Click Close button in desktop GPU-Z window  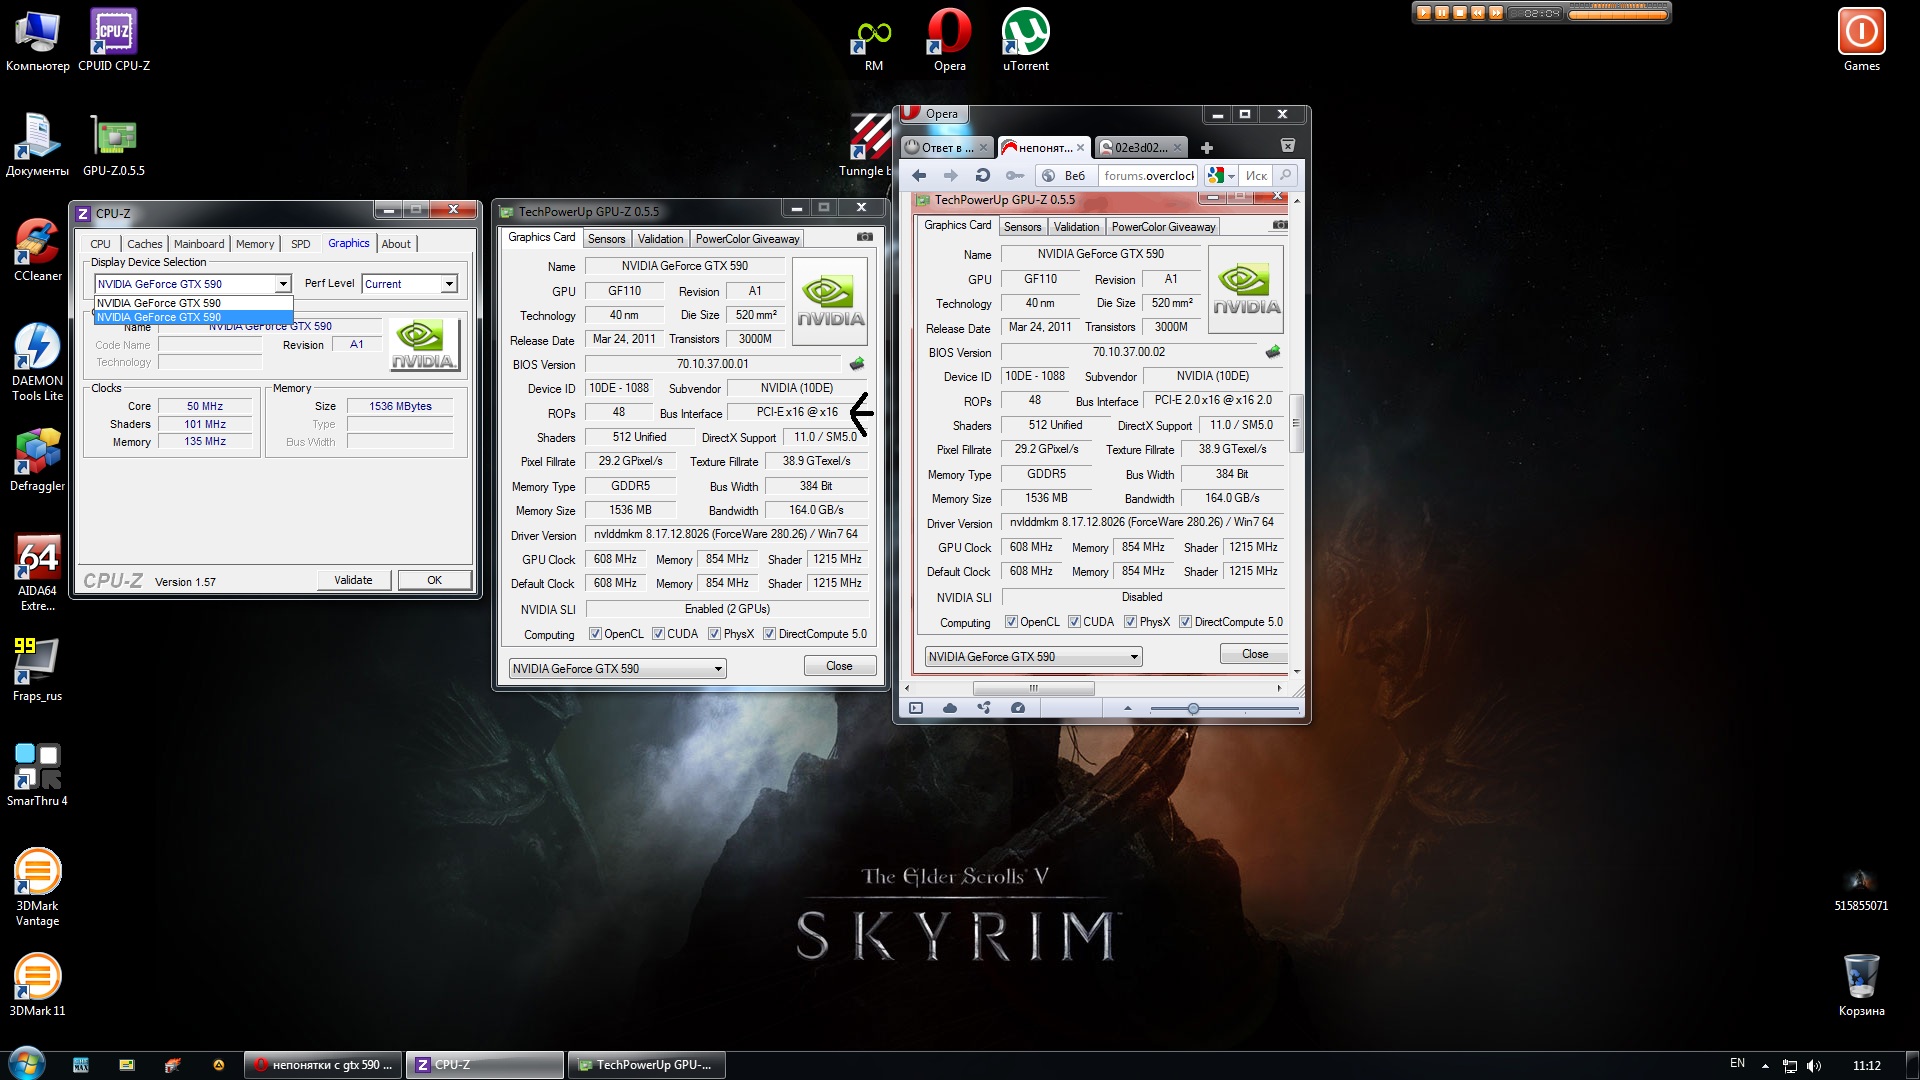pyautogui.click(x=840, y=666)
